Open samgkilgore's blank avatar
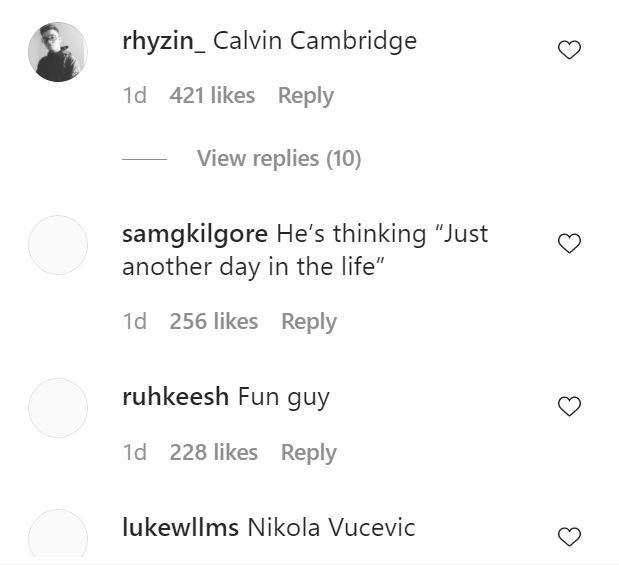Viewport: 619px width, 565px height. tap(58, 245)
